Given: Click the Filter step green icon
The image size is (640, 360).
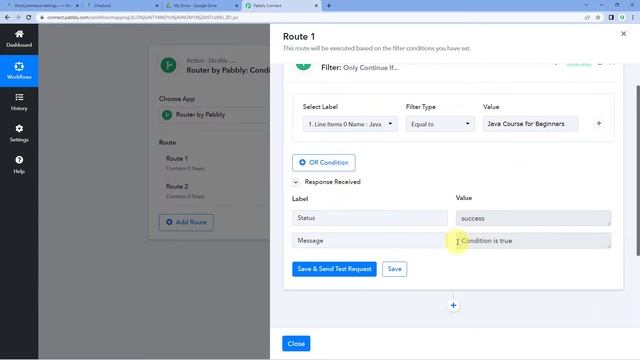Looking at the screenshot, I should coord(303,66).
